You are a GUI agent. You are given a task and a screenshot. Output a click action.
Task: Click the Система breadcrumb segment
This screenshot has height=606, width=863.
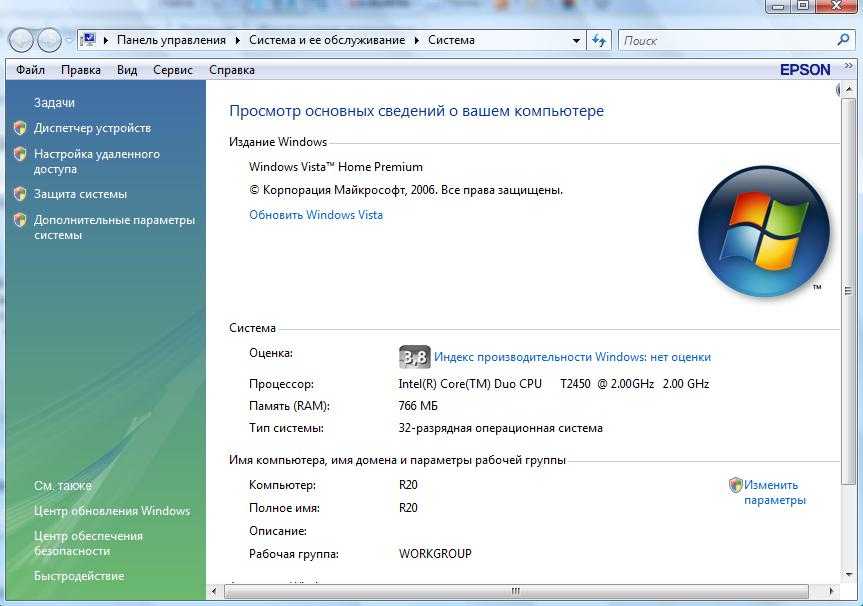(451, 40)
